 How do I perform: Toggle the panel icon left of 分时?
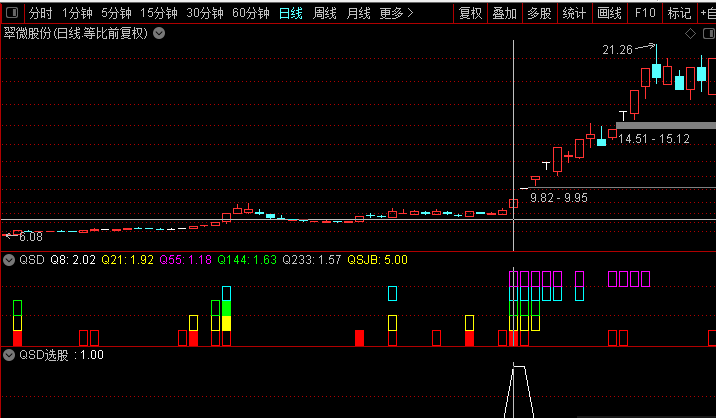[12, 13]
